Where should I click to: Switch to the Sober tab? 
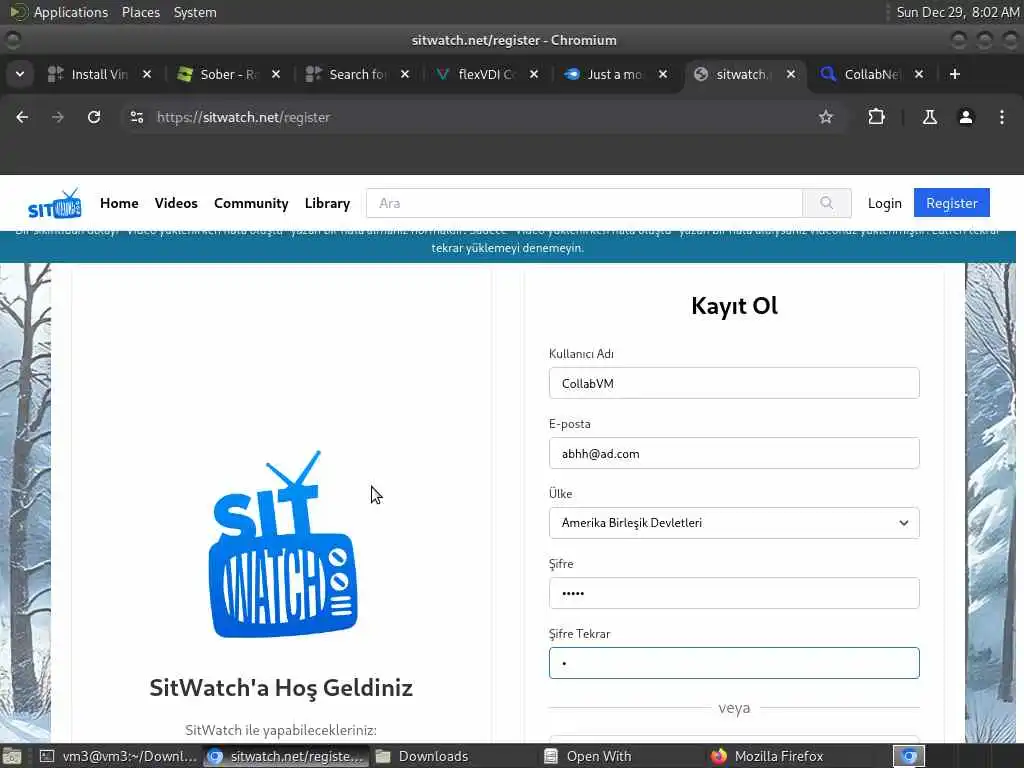click(x=227, y=74)
